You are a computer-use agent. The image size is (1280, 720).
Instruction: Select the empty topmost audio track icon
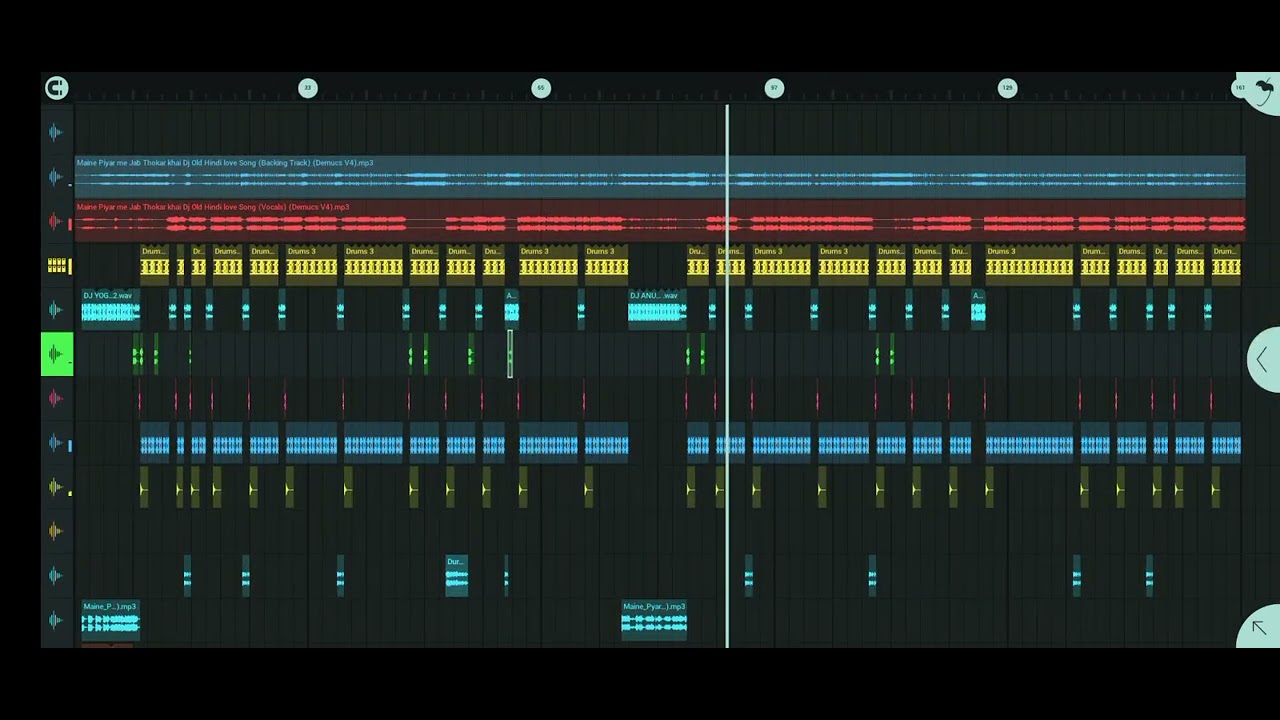(x=56, y=132)
